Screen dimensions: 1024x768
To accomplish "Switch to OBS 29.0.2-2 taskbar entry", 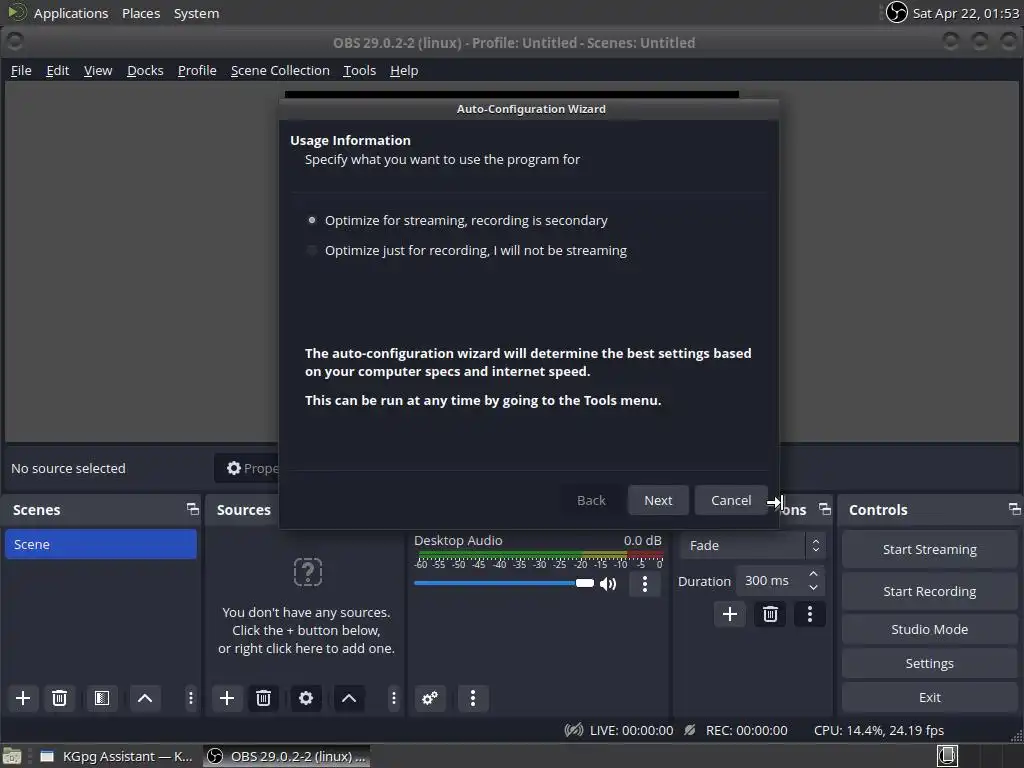I will pos(286,756).
